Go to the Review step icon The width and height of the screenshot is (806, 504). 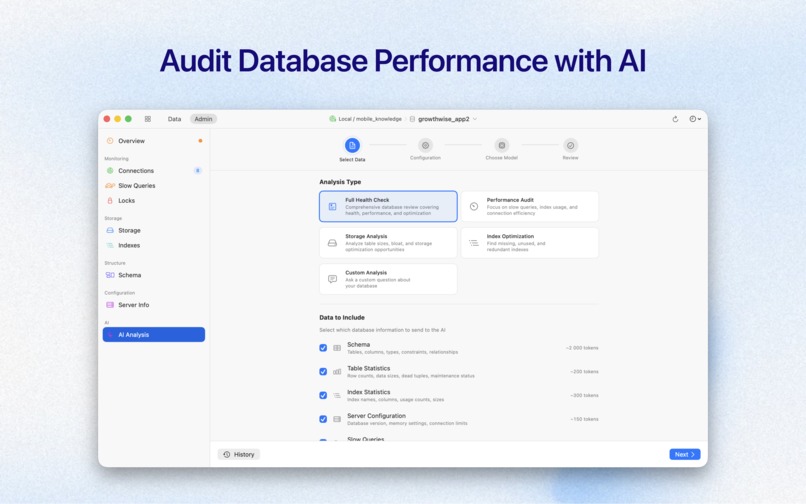point(571,146)
